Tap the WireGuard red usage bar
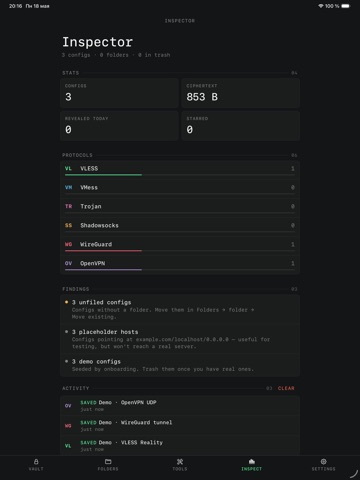The image size is (360, 480). tap(103, 251)
